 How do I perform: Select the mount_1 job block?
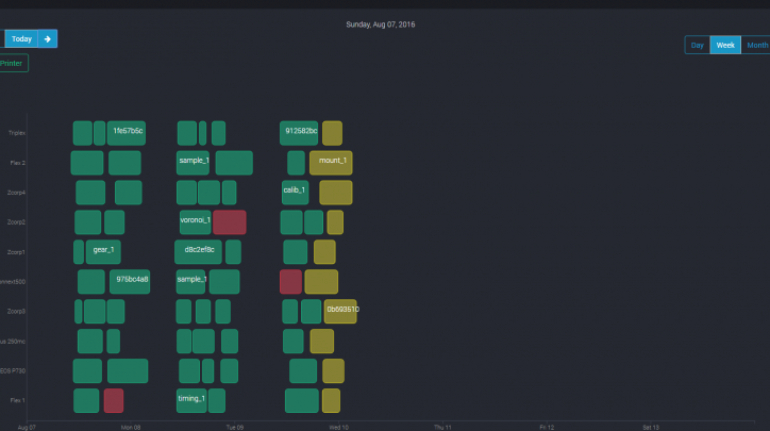click(331, 163)
